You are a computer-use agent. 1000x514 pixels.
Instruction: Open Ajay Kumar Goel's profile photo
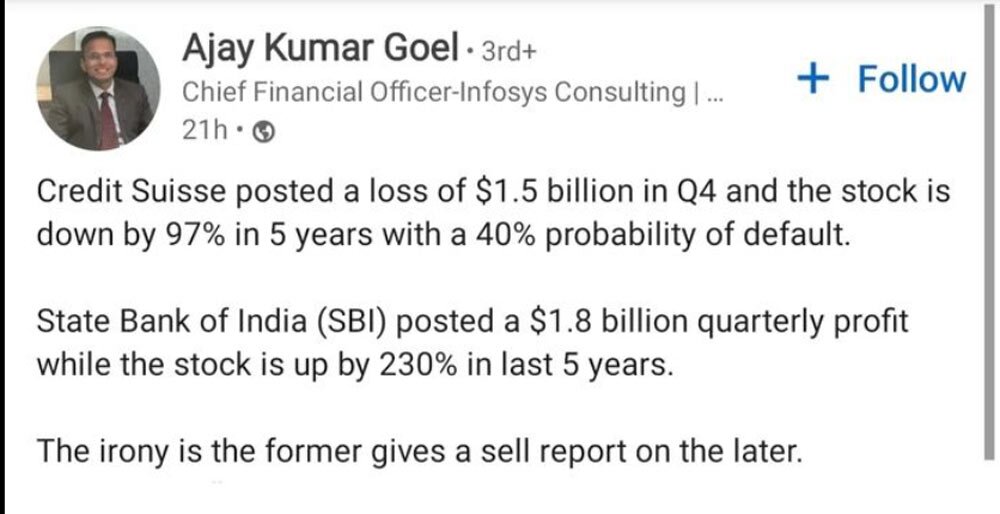click(98, 89)
